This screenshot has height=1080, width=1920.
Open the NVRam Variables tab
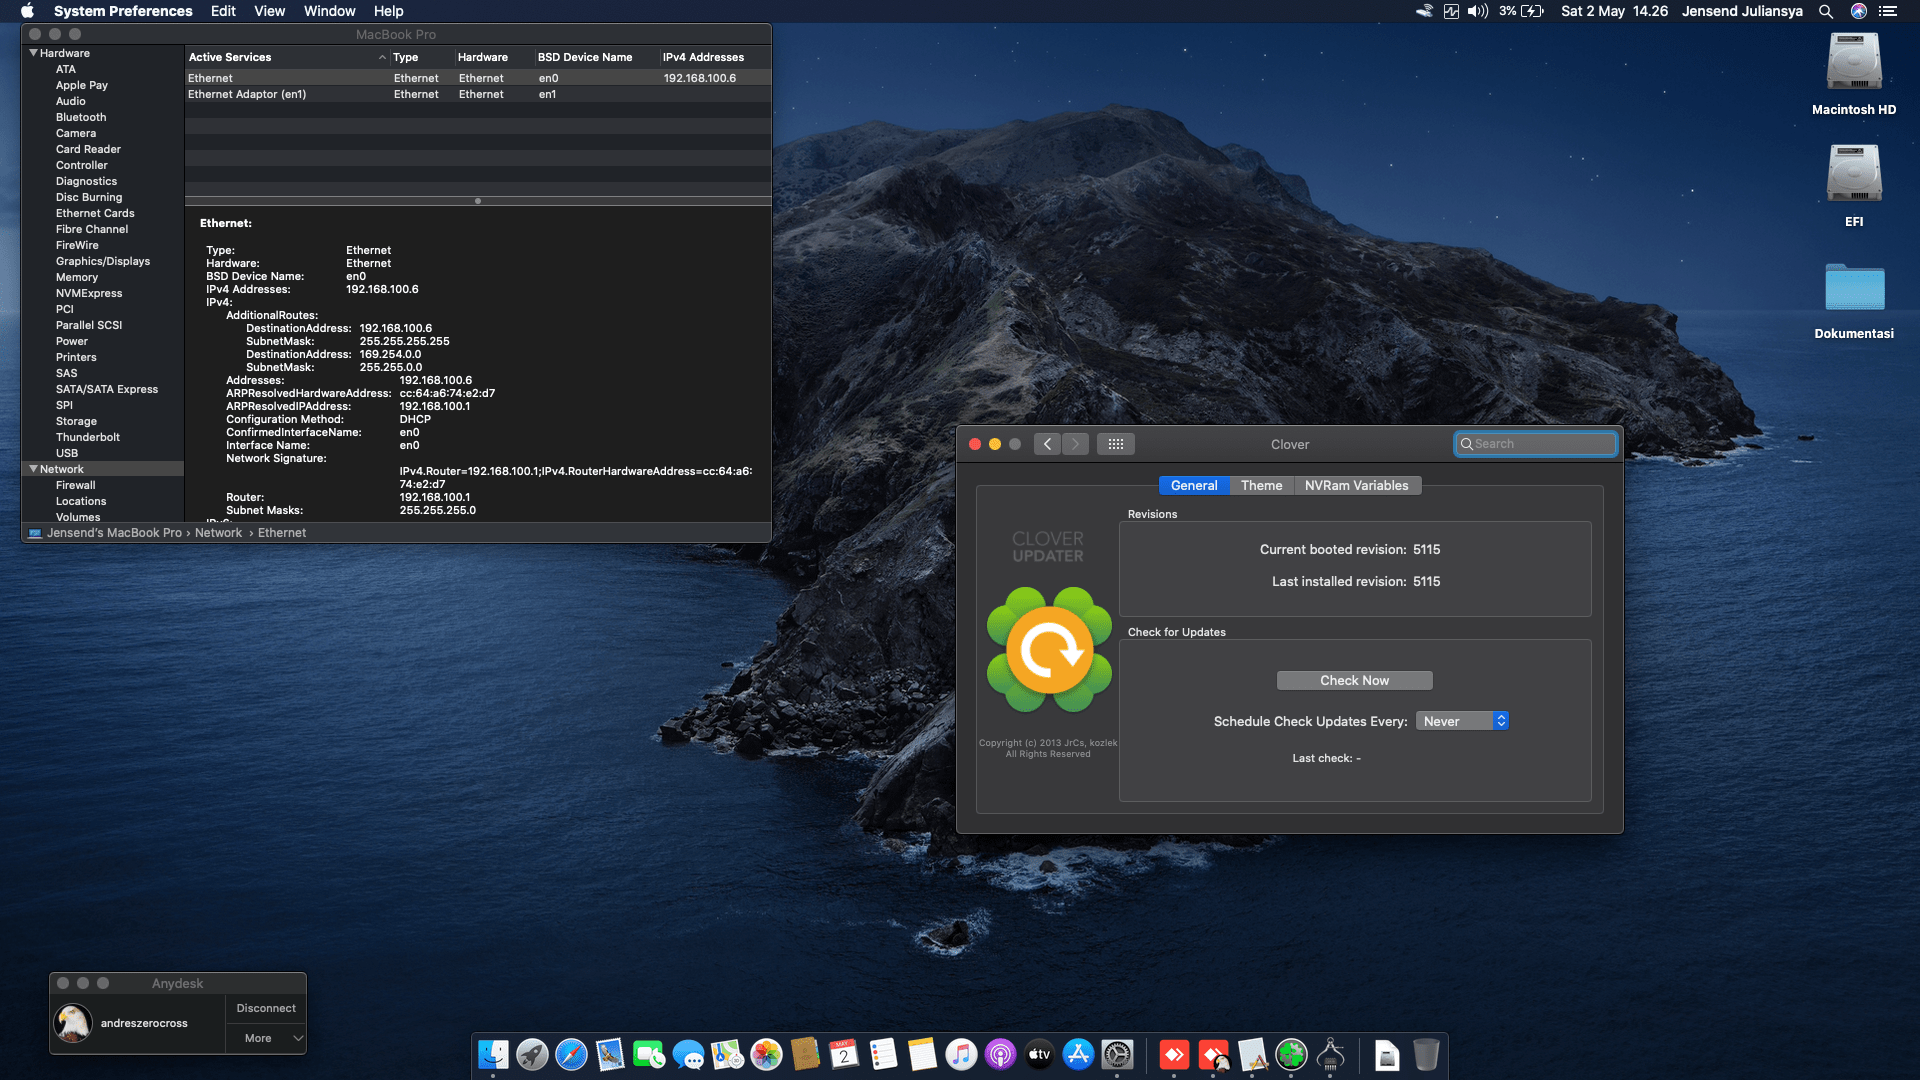tap(1357, 485)
